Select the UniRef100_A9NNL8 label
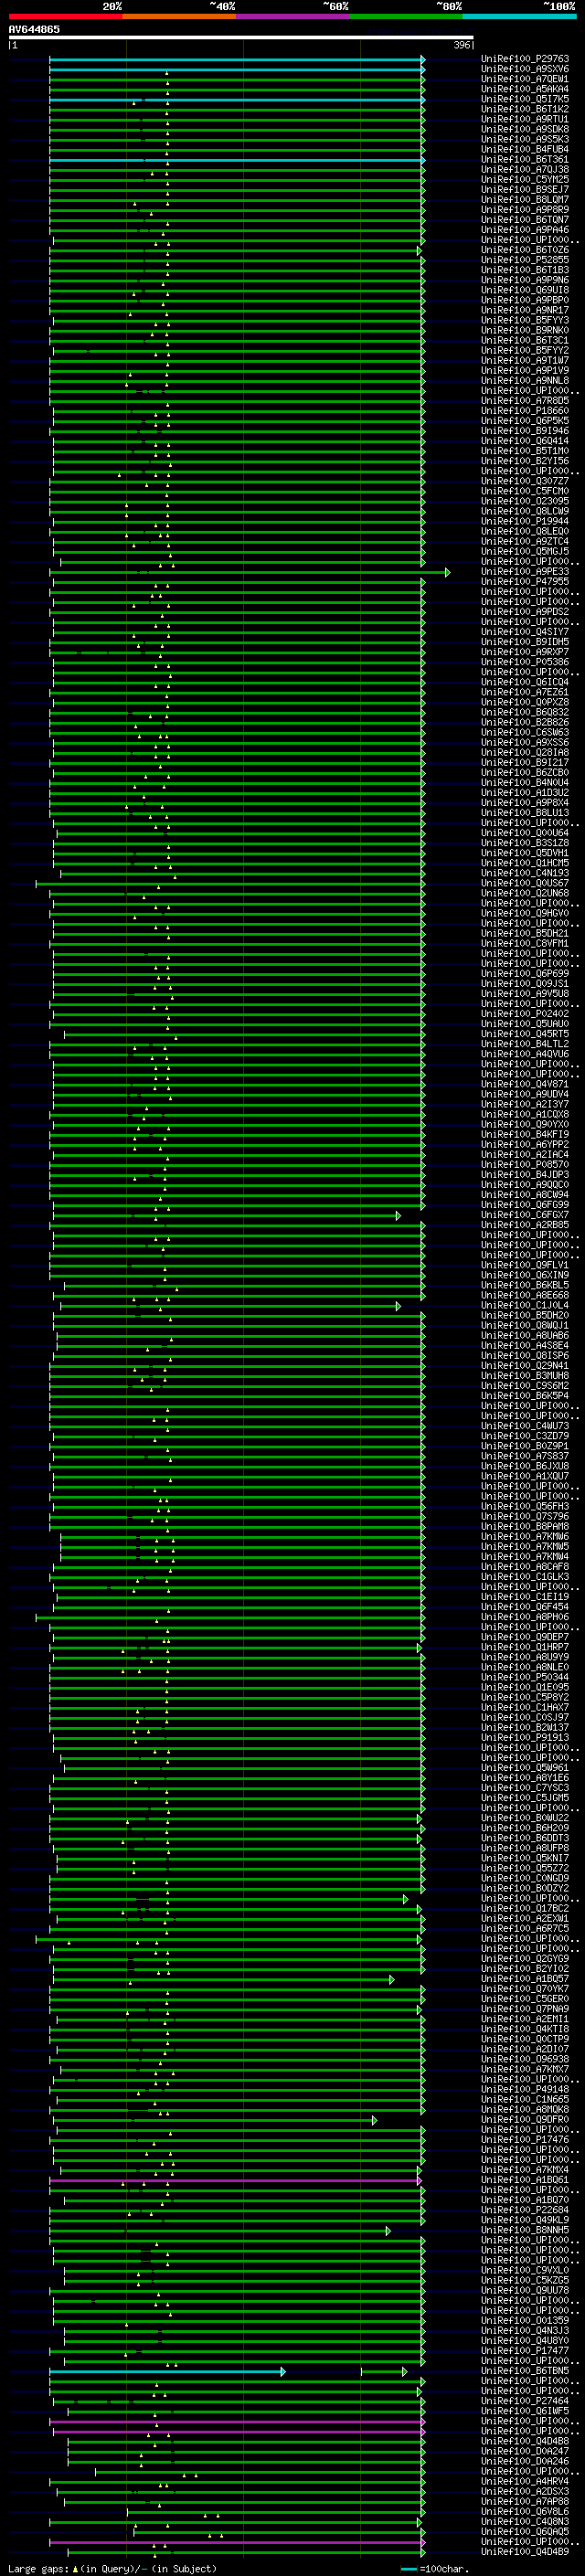Image resolution: width=585 pixels, height=2576 pixels. pos(525,380)
